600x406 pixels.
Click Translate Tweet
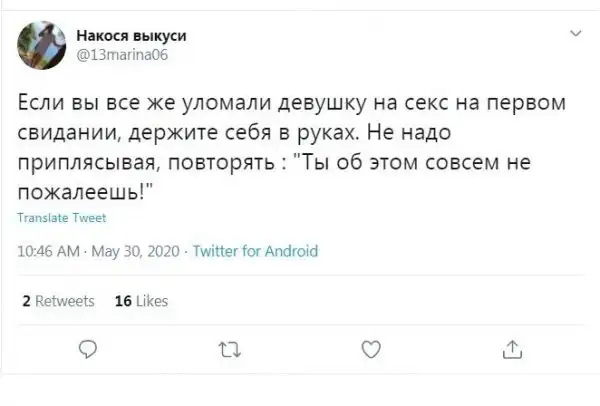pyautogui.click(x=62, y=217)
